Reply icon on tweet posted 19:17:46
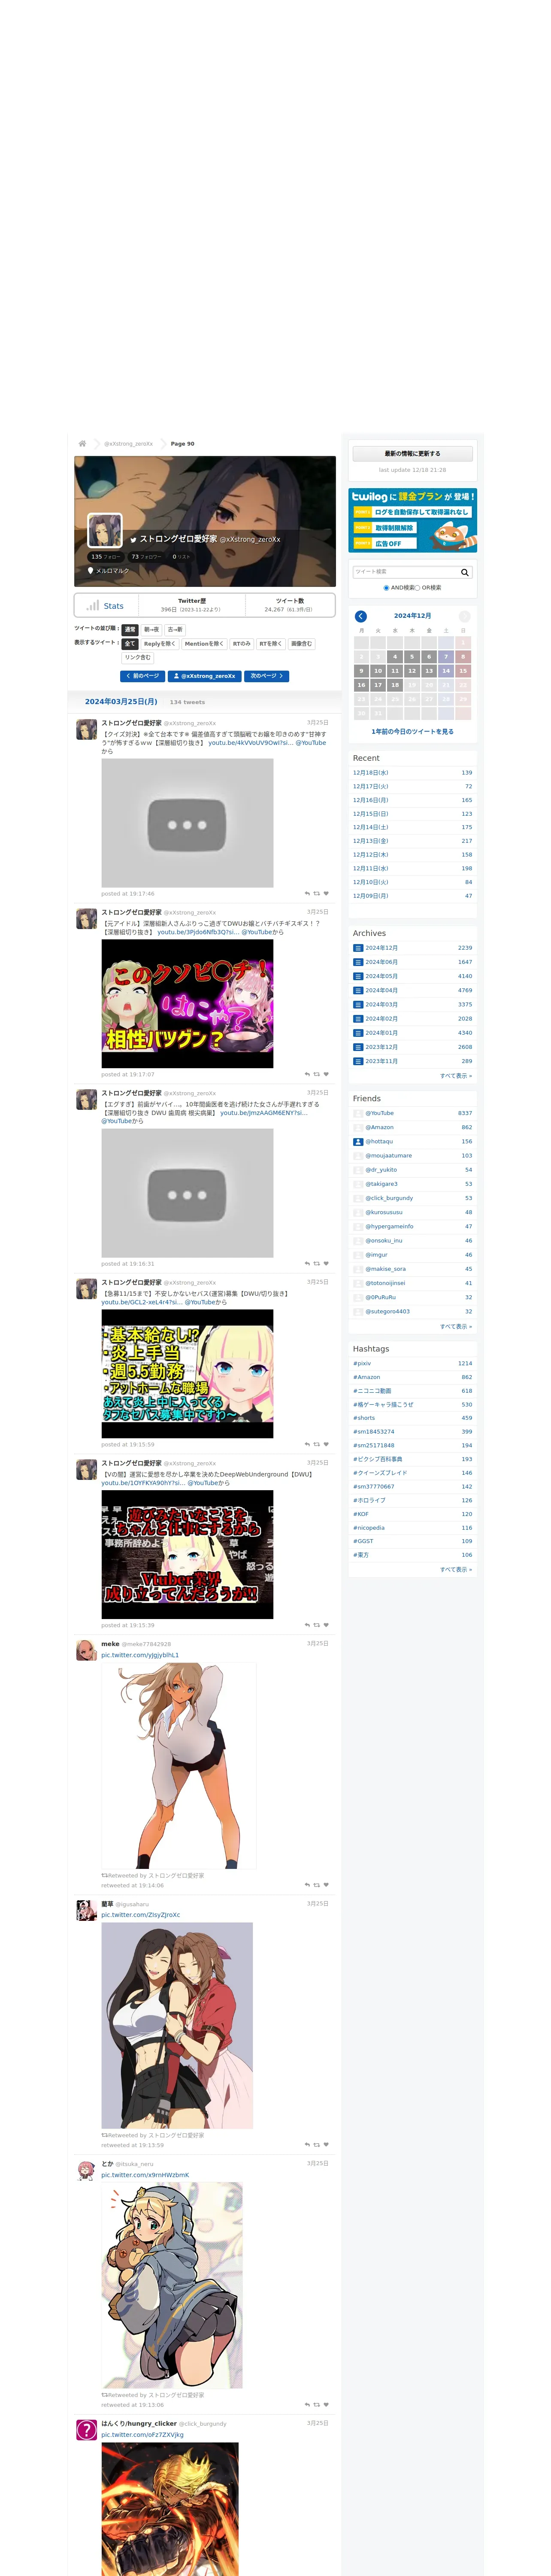Screen dimensions: 551x2576 click(307, 894)
